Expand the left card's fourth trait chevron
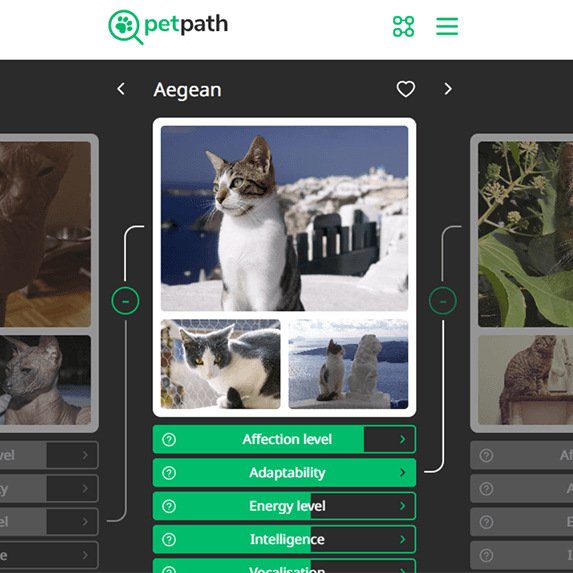This screenshot has height=573, width=573. [x=85, y=555]
